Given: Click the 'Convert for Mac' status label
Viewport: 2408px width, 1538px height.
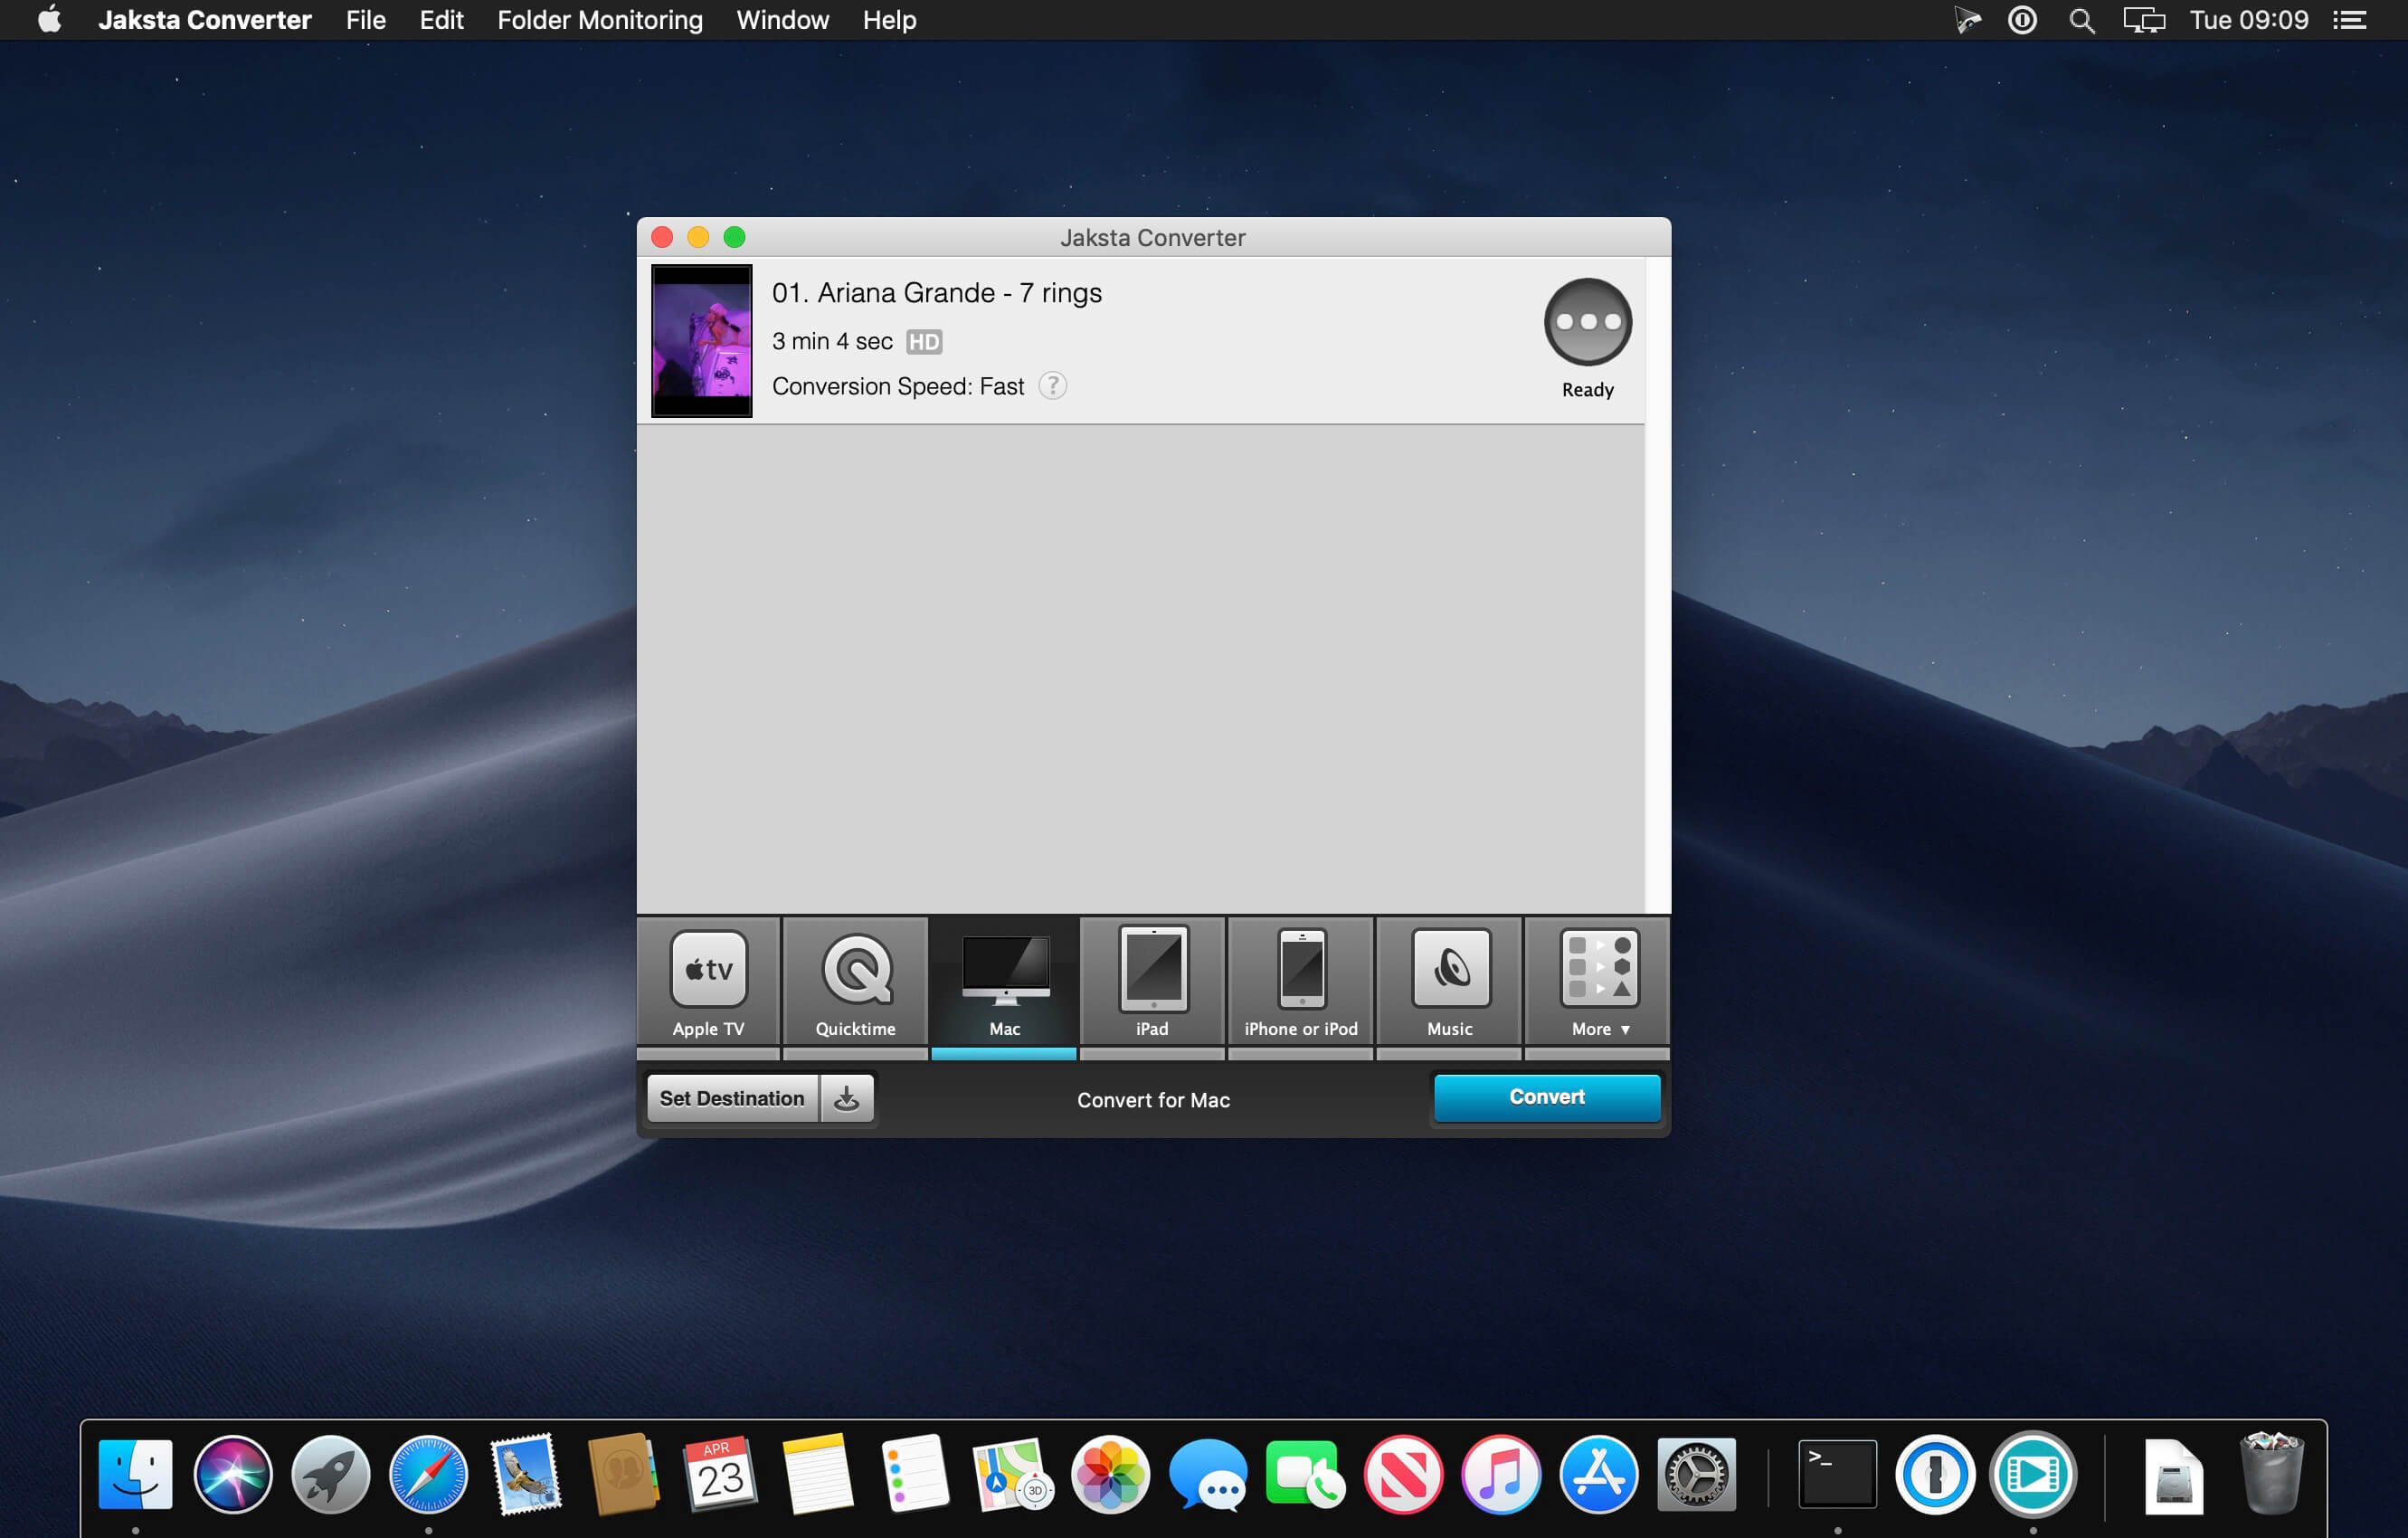Looking at the screenshot, I should (1153, 1100).
